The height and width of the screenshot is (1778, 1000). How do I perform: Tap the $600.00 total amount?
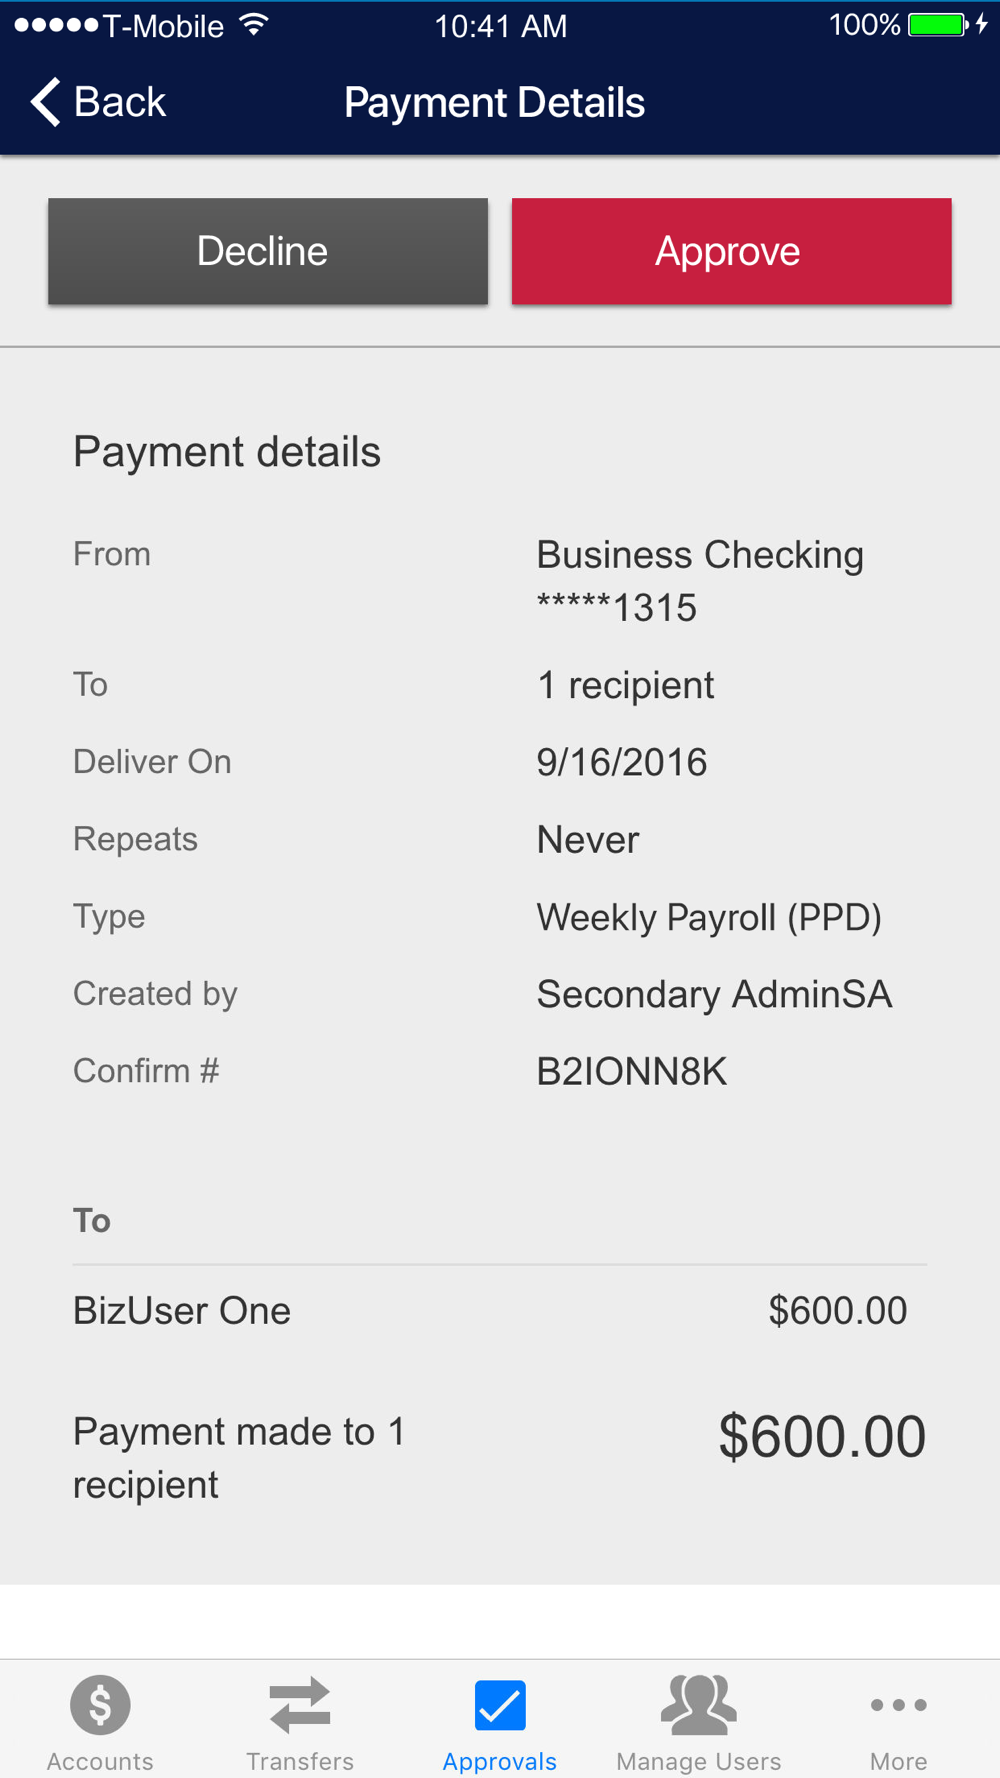coord(821,1437)
